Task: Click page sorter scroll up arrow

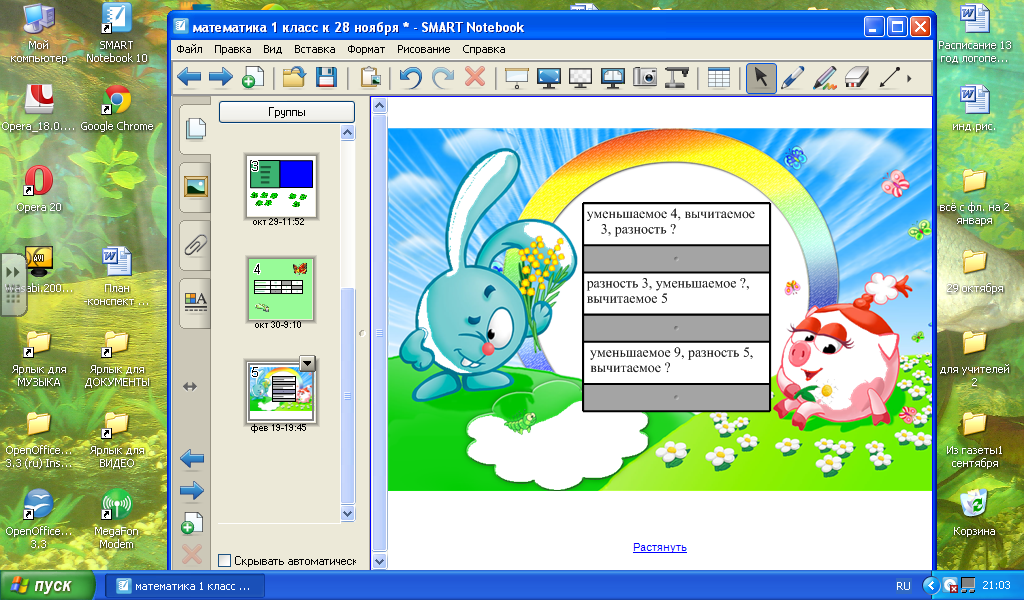Action: tap(347, 133)
